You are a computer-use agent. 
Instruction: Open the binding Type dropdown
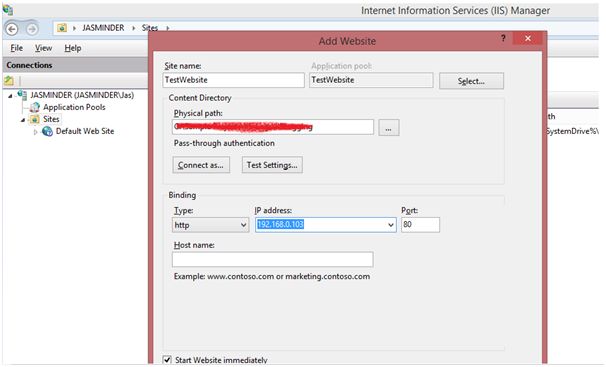(x=210, y=225)
